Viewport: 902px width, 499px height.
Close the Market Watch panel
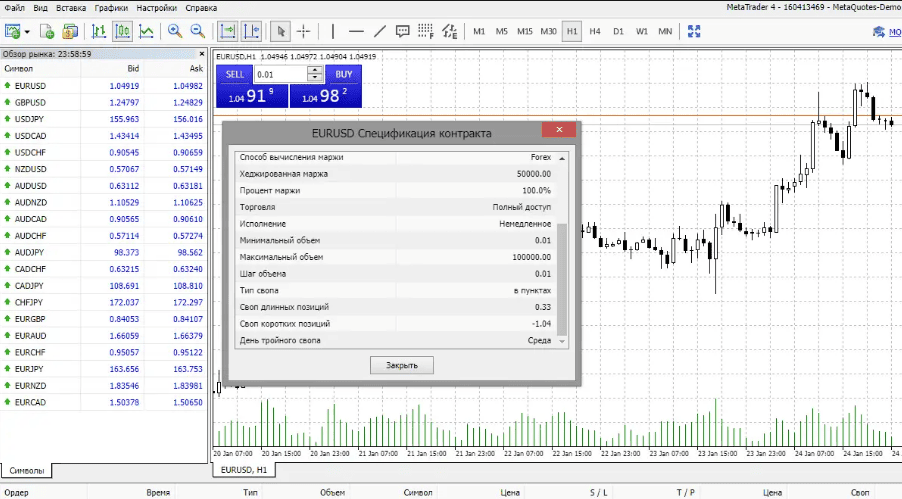coord(202,54)
